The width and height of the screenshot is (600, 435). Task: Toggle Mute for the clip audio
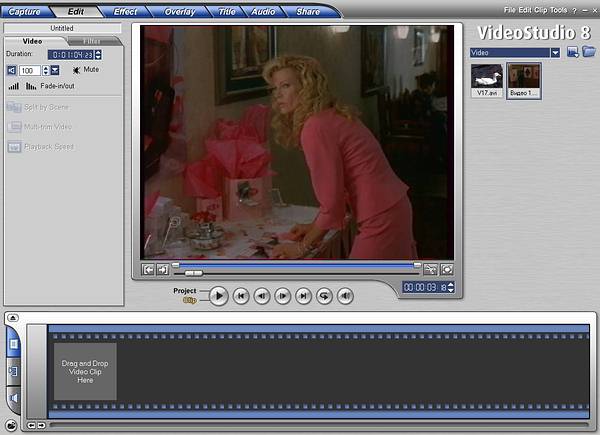86,70
